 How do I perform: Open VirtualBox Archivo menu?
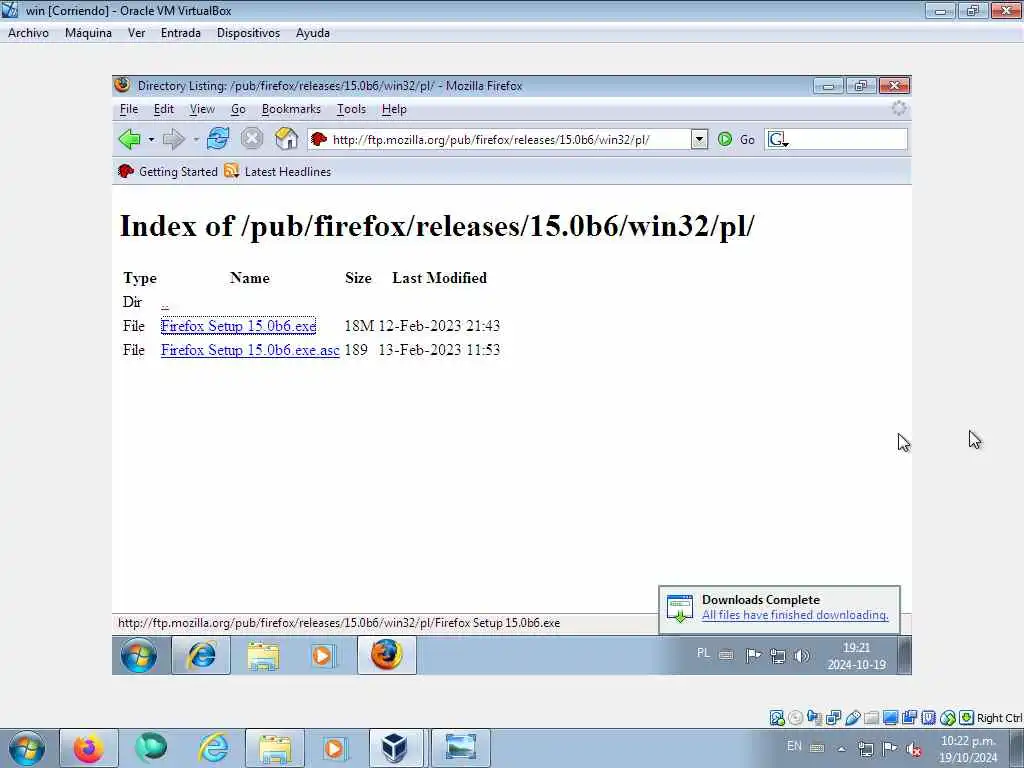click(x=28, y=33)
